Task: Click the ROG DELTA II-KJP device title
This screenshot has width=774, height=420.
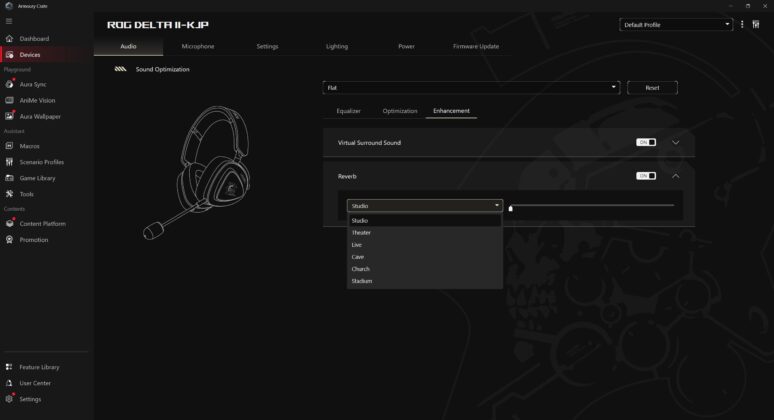Action: coord(158,25)
